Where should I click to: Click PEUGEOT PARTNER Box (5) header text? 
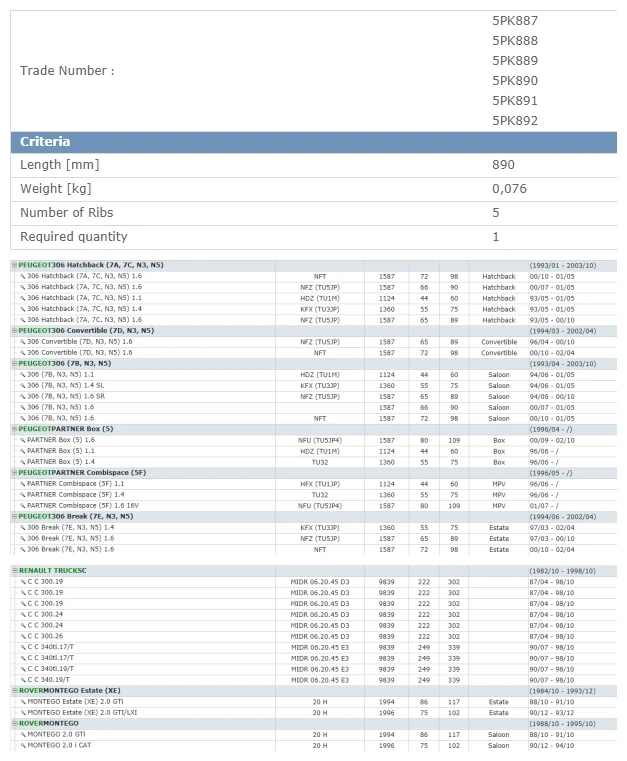tap(66, 429)
